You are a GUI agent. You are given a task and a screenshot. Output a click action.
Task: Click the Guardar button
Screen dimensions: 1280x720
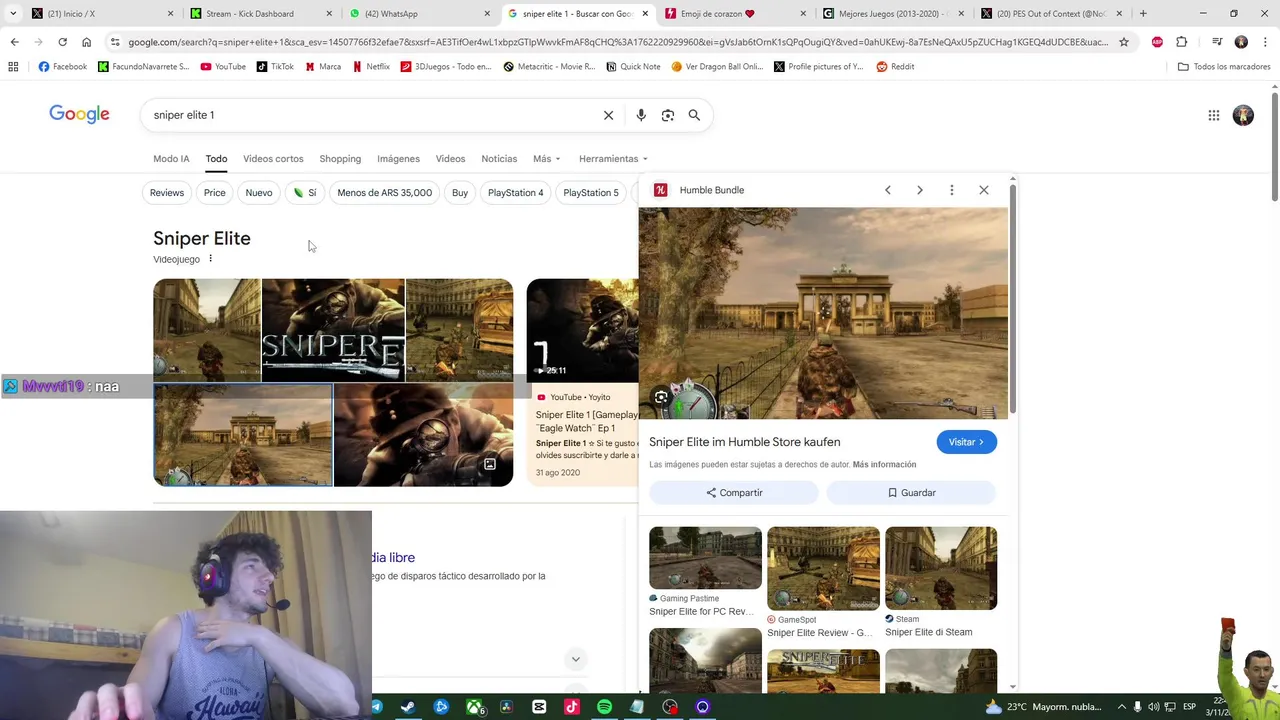point(911,493)
